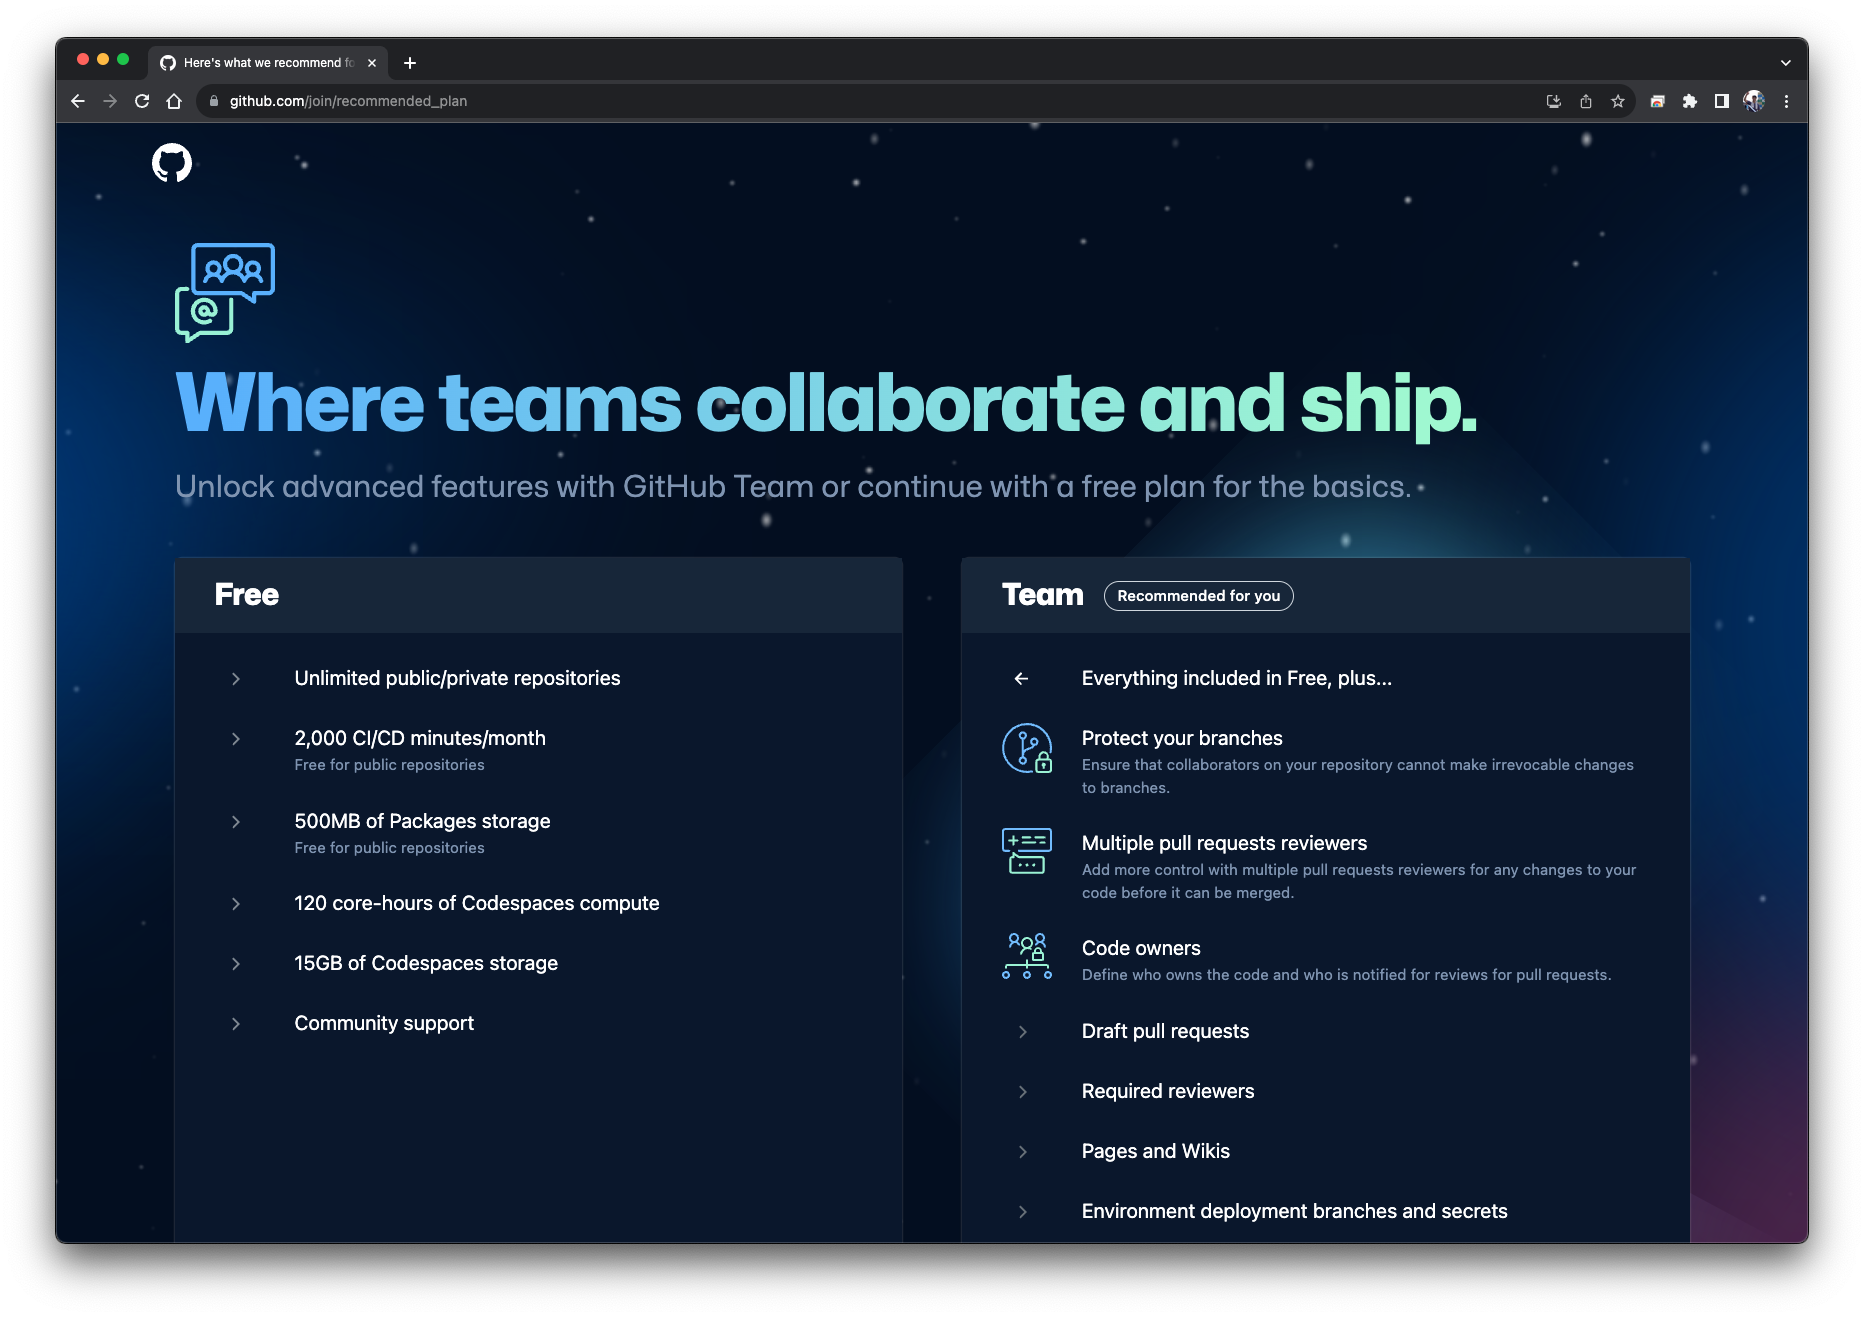
Task: Open a new browser tab
Action: tap(410, 63)
